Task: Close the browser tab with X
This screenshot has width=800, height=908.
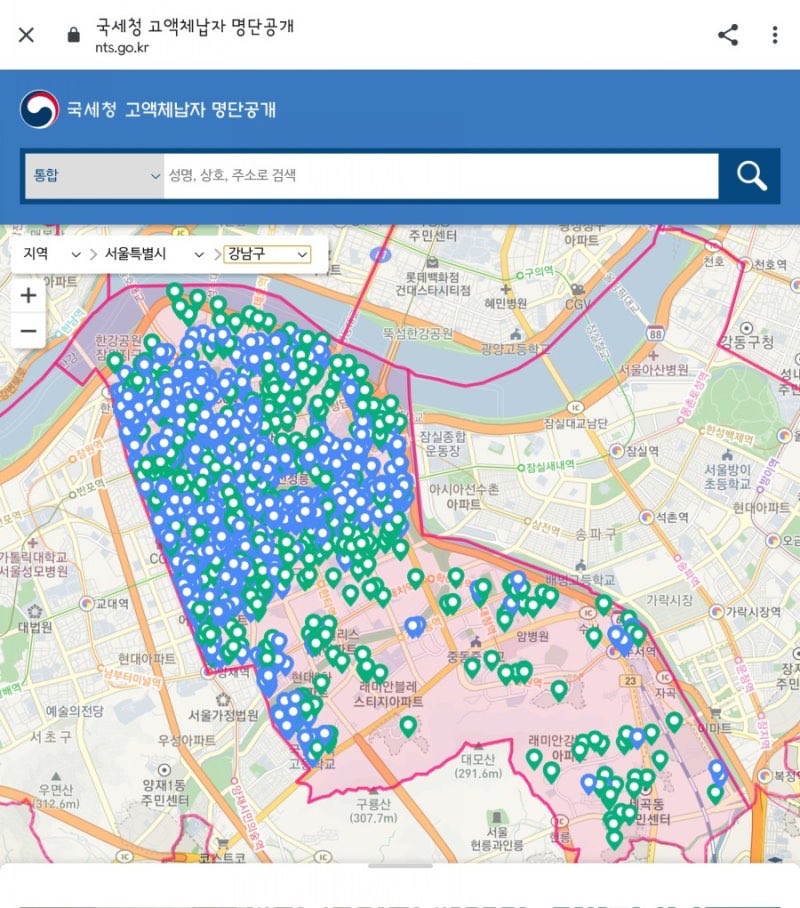Action: click(x=26, y=35)
